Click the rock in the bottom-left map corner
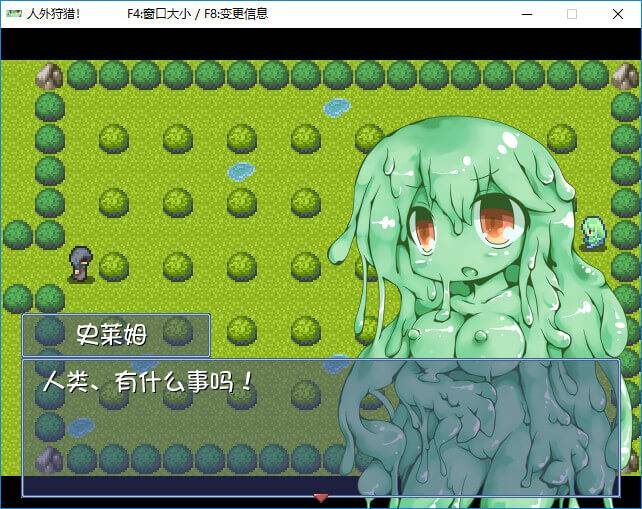 [49, 459]
